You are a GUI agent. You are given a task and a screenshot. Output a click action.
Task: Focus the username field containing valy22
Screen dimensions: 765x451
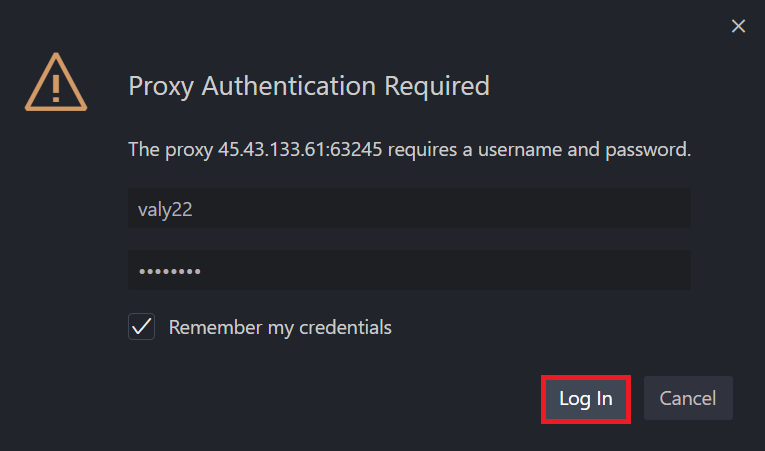[x=409, y=208]
